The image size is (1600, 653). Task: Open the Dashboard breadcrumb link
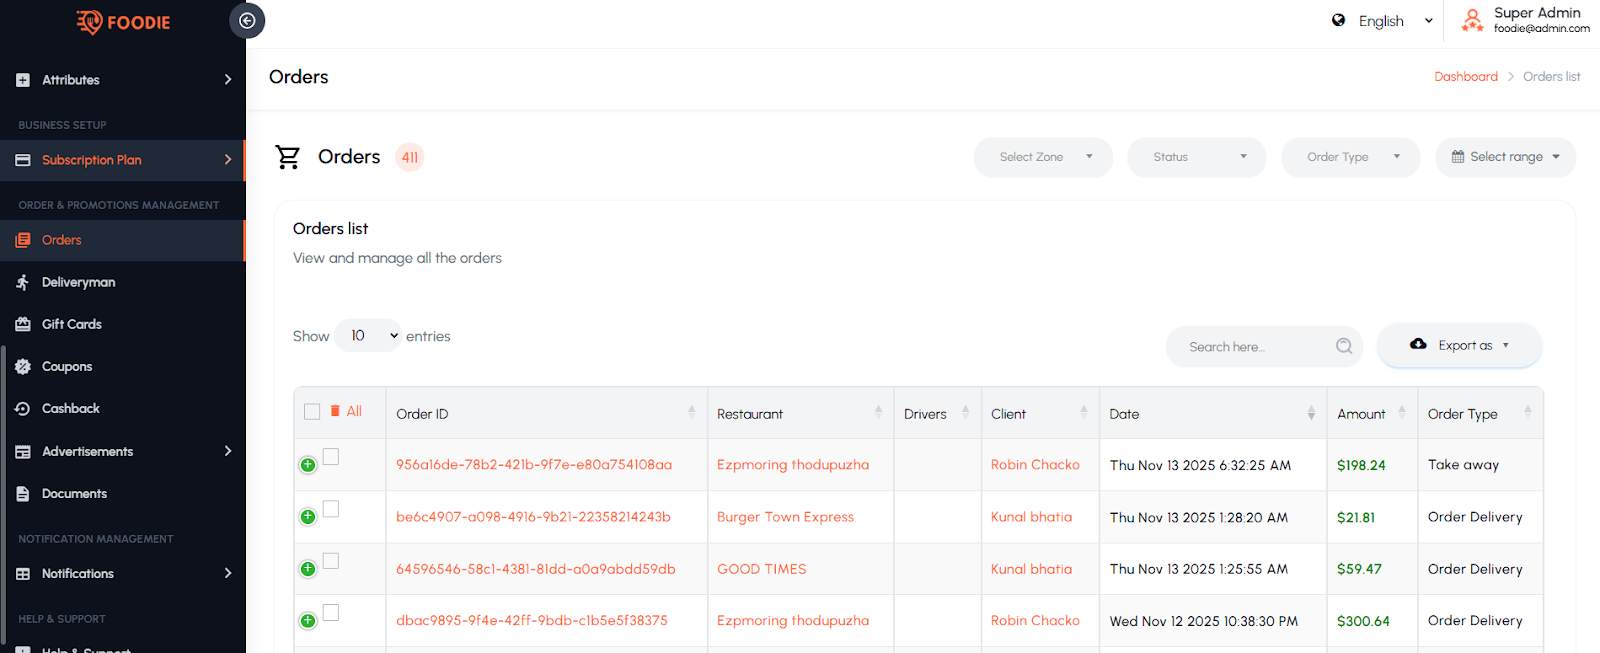coord(1465,77)
